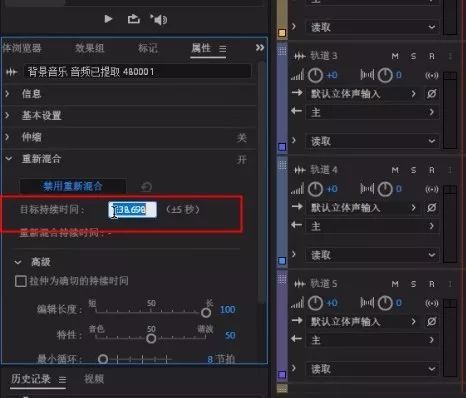The height and width of the screenshot is (398, 466).
Task: Click the 轨道 3 pan knob
Action: [385, 76]
